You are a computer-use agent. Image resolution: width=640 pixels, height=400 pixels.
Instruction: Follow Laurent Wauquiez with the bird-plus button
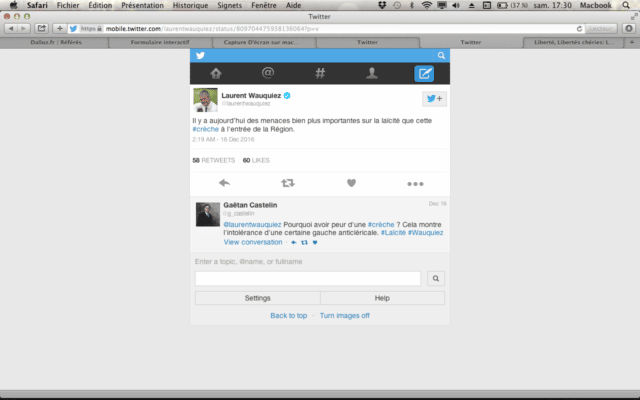coord(434,99)
